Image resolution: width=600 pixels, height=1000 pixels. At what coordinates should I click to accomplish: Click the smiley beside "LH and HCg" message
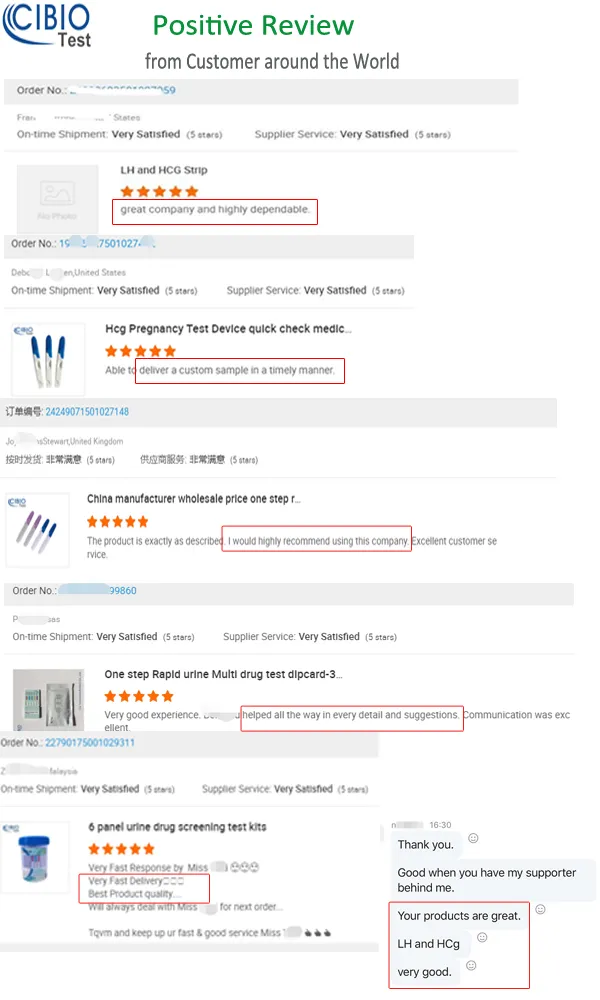(x=481, y=937)
